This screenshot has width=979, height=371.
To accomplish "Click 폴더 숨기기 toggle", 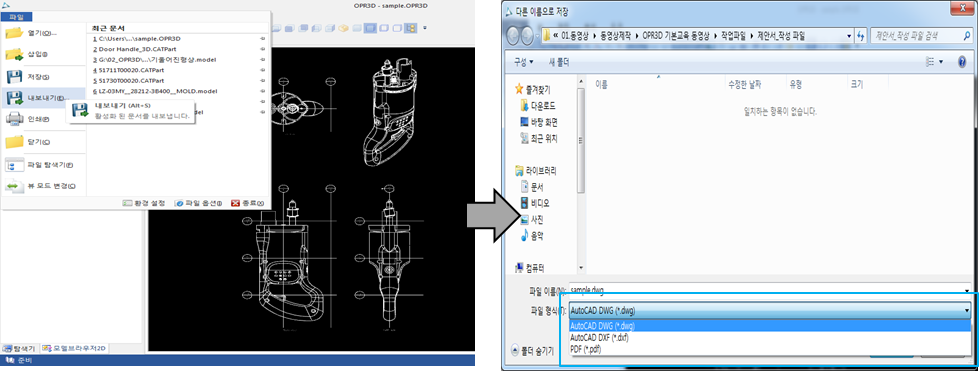I will [533, 351].
